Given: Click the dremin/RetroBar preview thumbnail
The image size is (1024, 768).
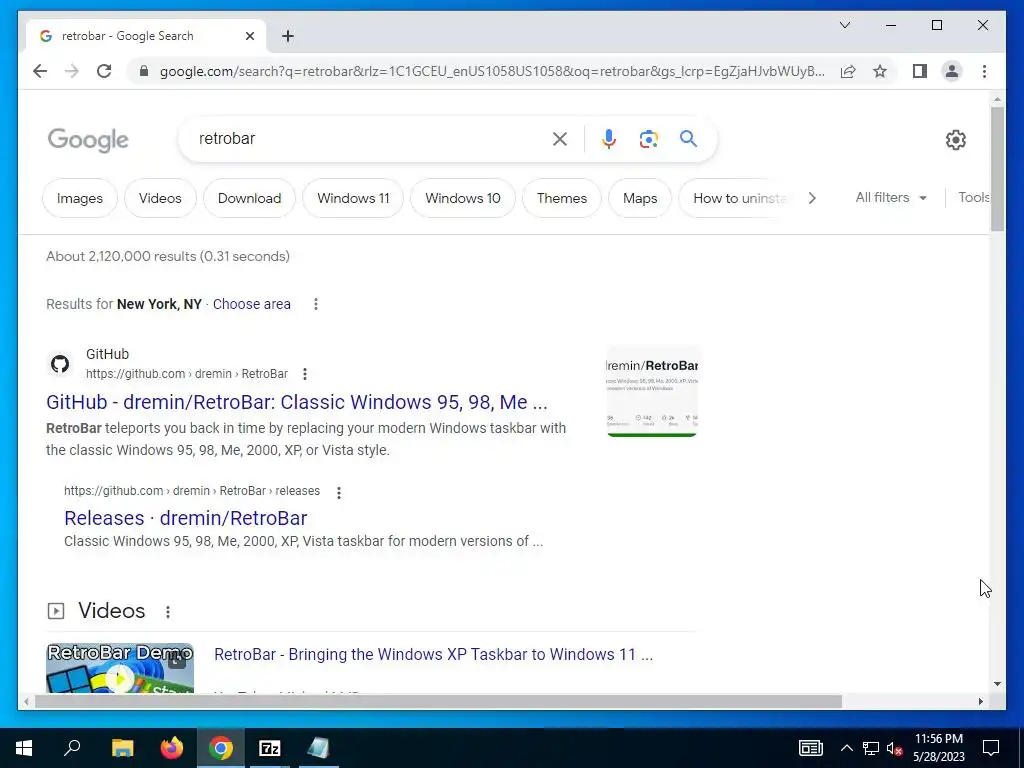Looking at the screenshot, I should [x=652, y=392].
